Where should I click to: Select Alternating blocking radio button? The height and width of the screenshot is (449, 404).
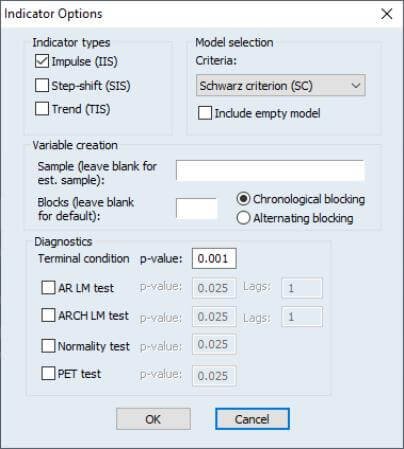pyautogui.click(x=243, y=218)
